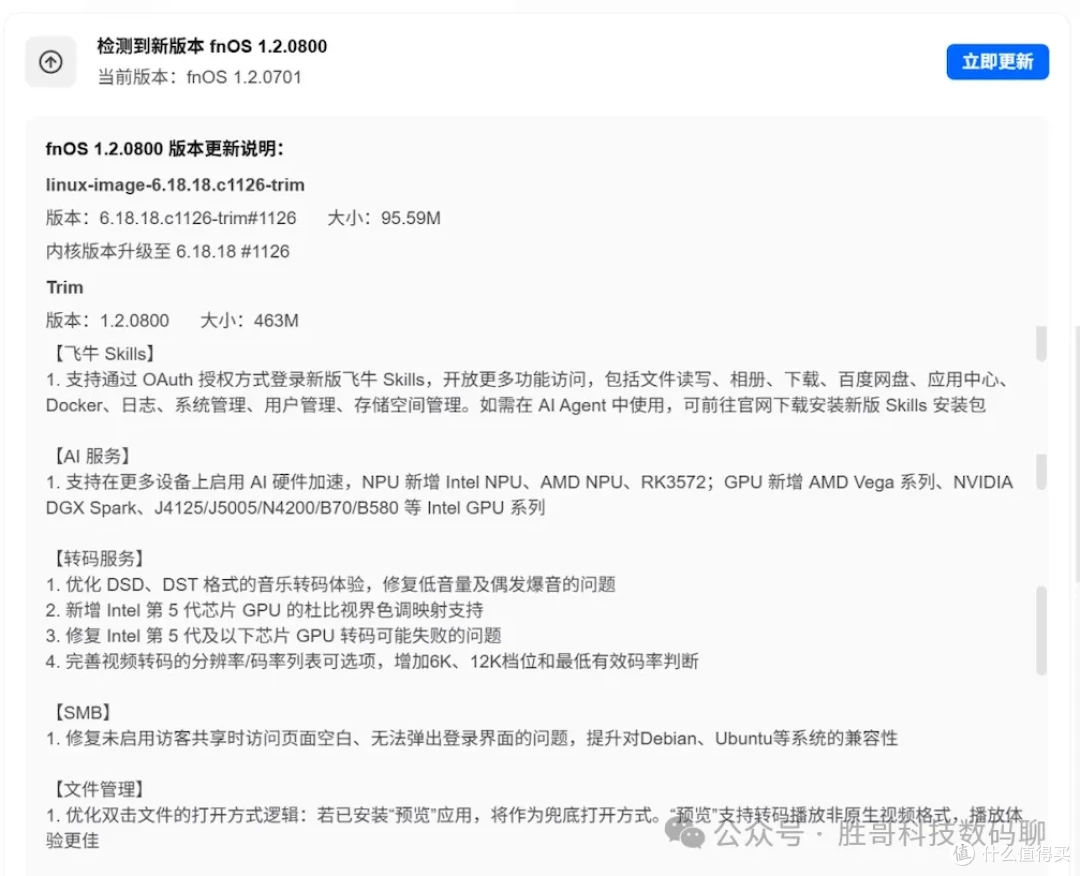The height and width of the screenshot is (876, 1080).
Task: Select the 当前版本：fnOS 1.2.0701 text
Action: pyautogui.click(x=200, y=76)
